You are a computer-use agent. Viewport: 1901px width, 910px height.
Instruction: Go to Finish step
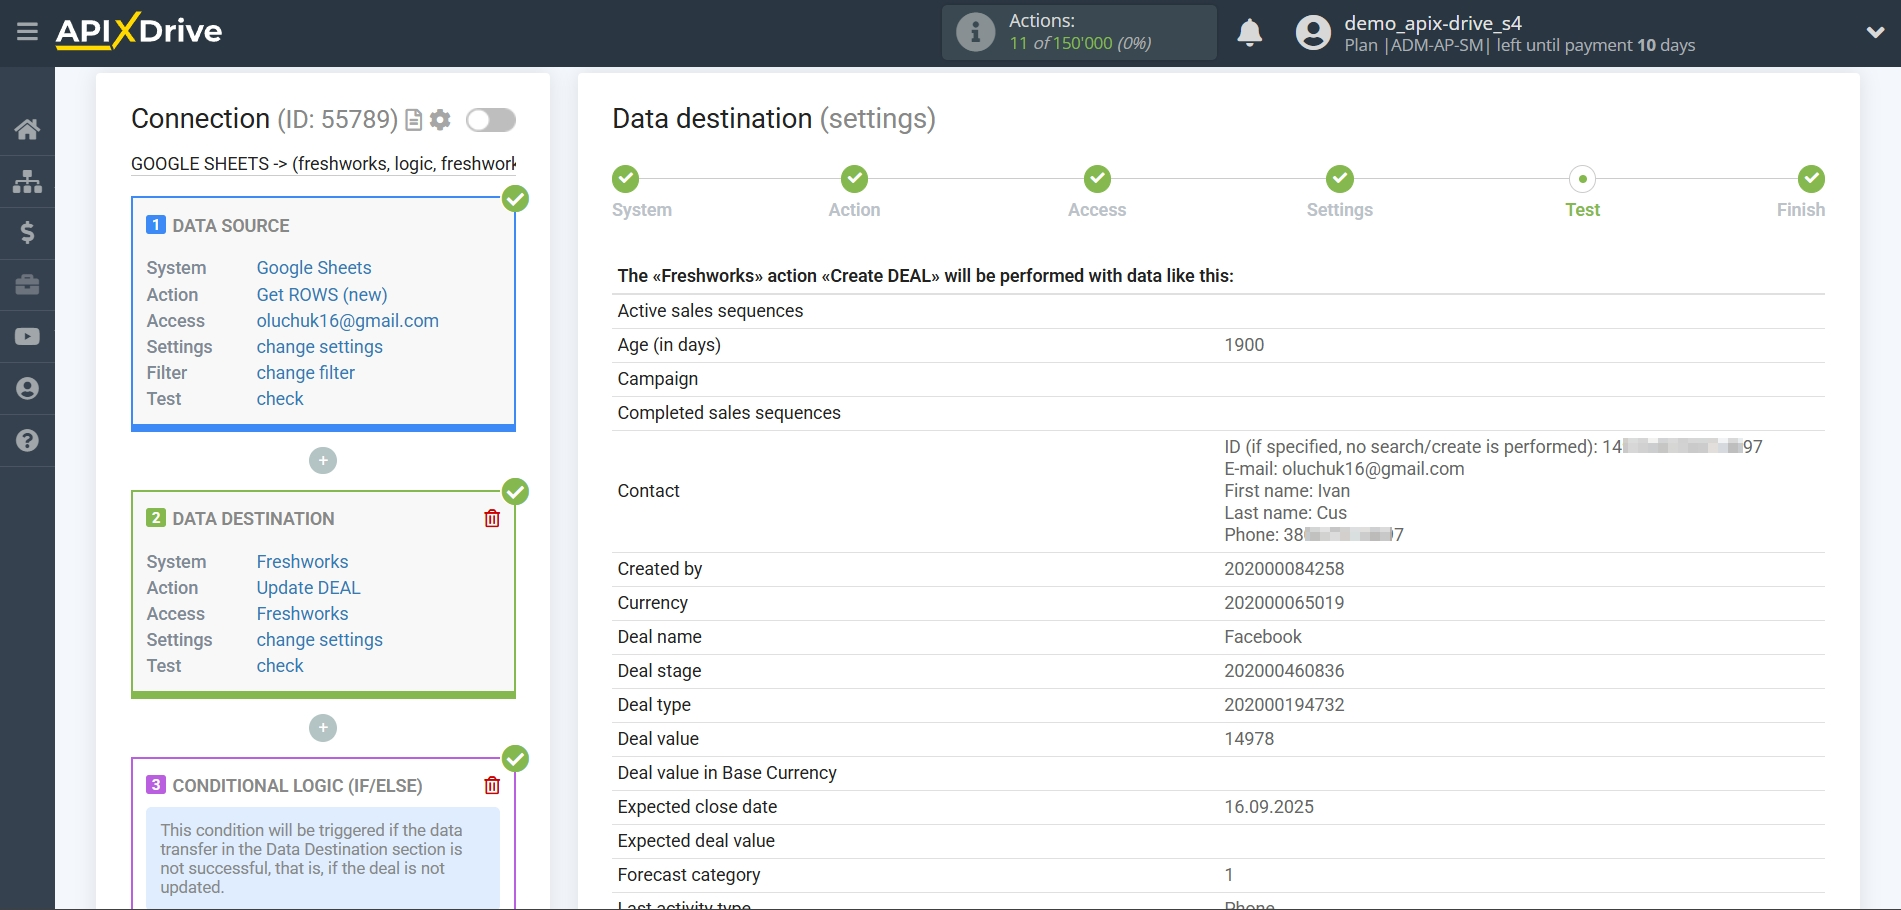(x=1811, y=179)
